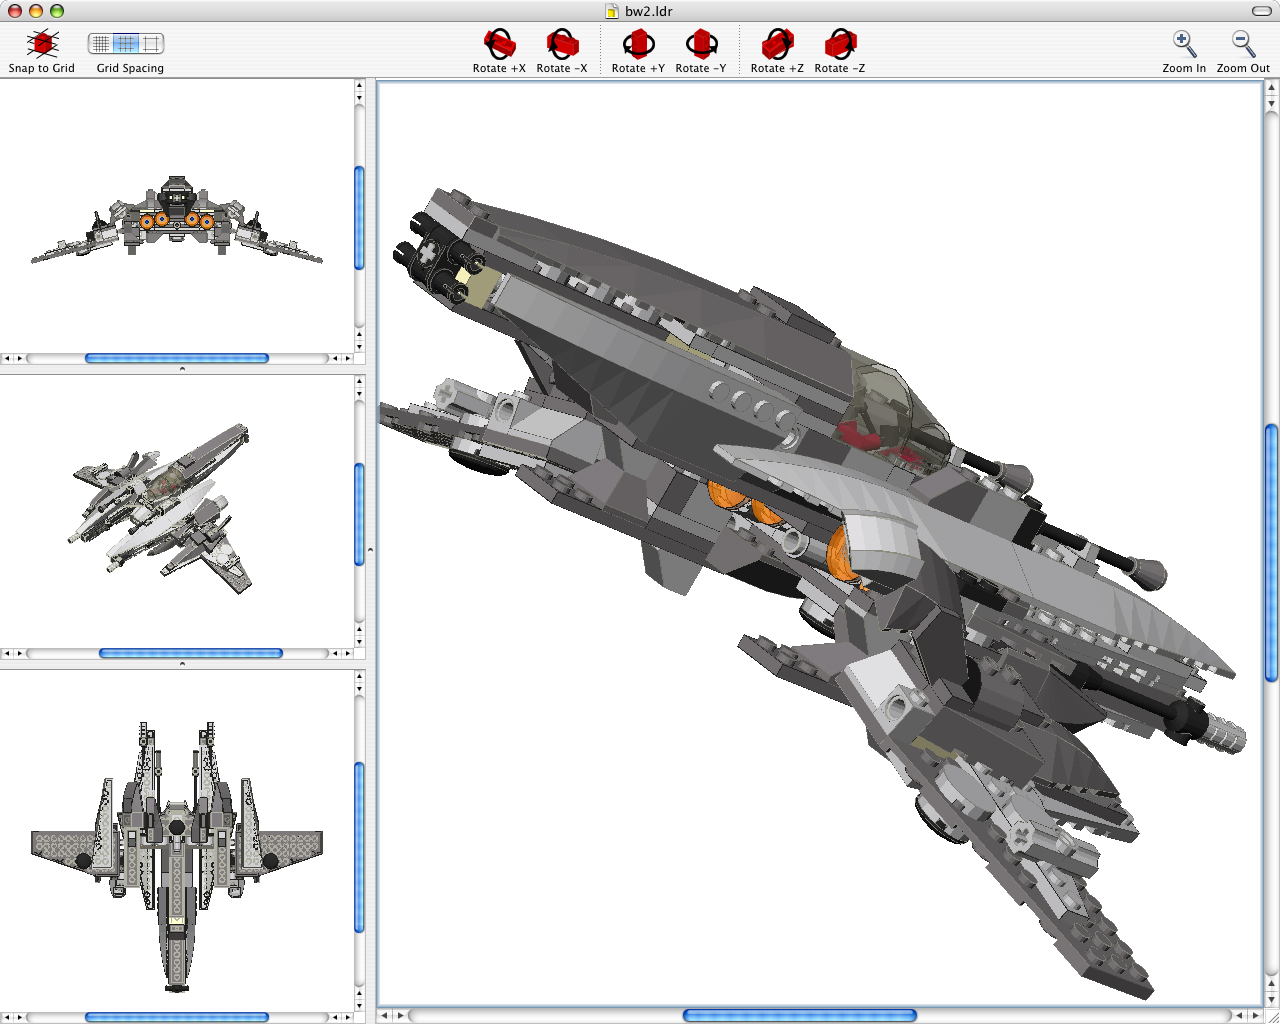Apply Rotate -Z to the model
The height and width of the screenshot is (1024, 1280).
coord(839,44)
